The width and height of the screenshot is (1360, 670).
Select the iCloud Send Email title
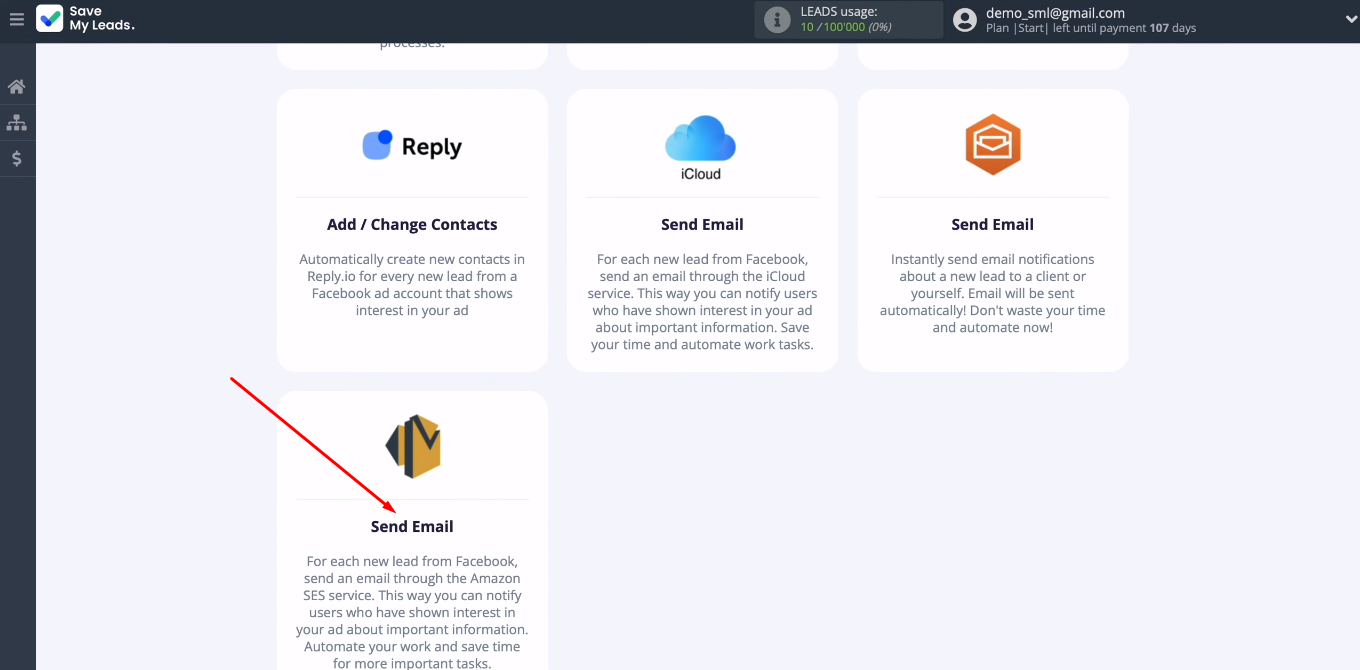click(702, 224)
